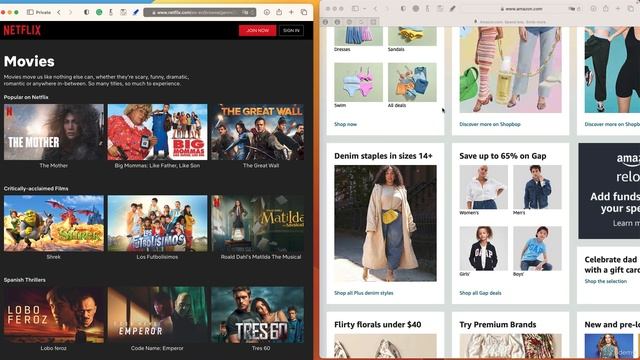The height and width of the screenshot is (360, 640).
Task: Go back in the Amazon Safari window
Action: [x=375, y=9]
